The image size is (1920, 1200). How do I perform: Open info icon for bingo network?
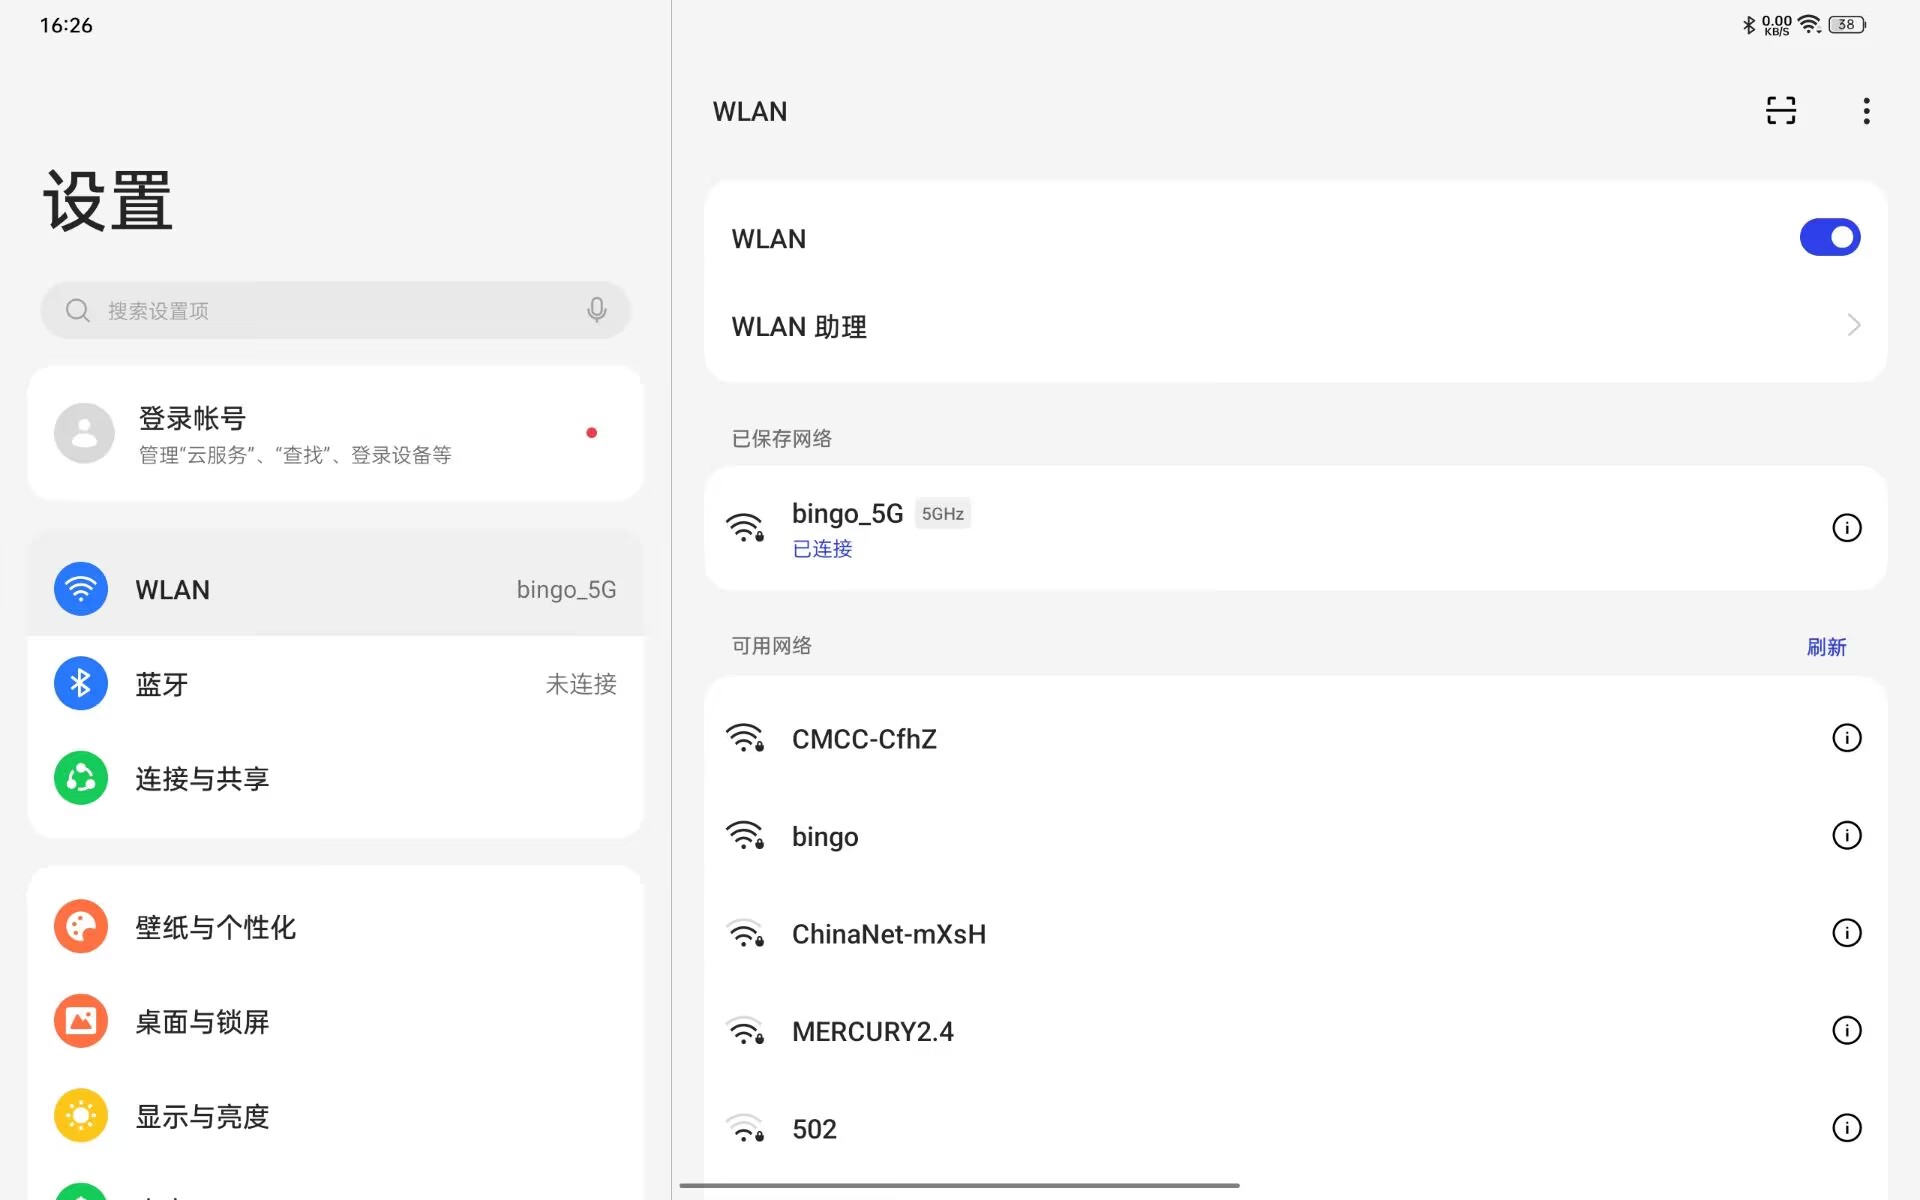click(1846, 835)
